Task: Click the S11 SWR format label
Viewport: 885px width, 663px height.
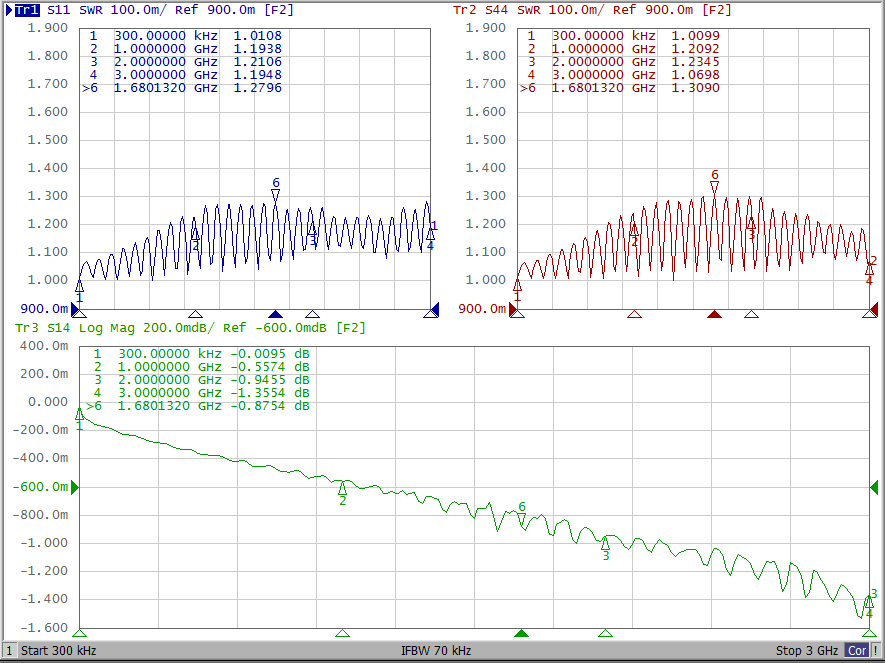Action: [91, 10]
